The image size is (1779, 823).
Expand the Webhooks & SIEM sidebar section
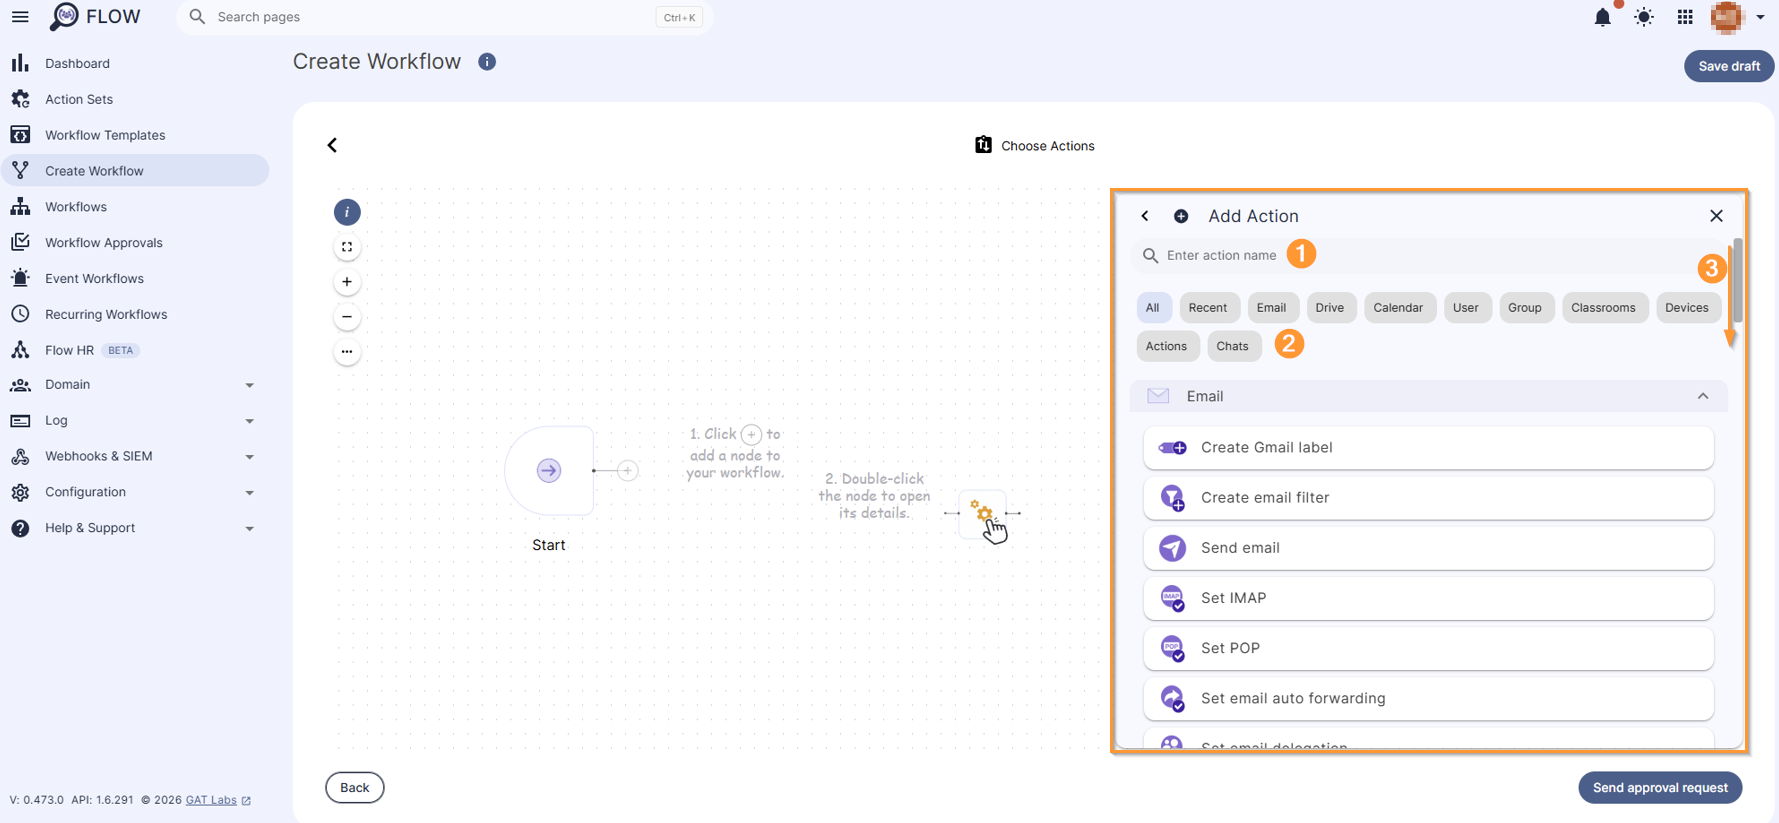pyautogui.click(x=135, y=456)
